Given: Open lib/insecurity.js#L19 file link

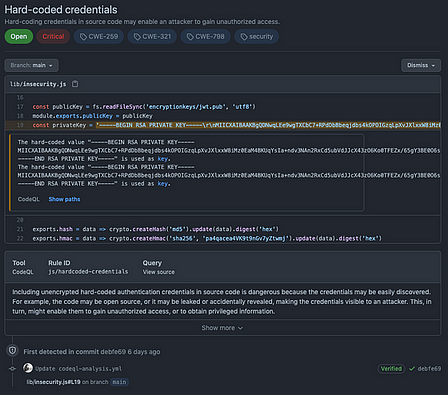Looking at the screenshot, I should point(53,382).
